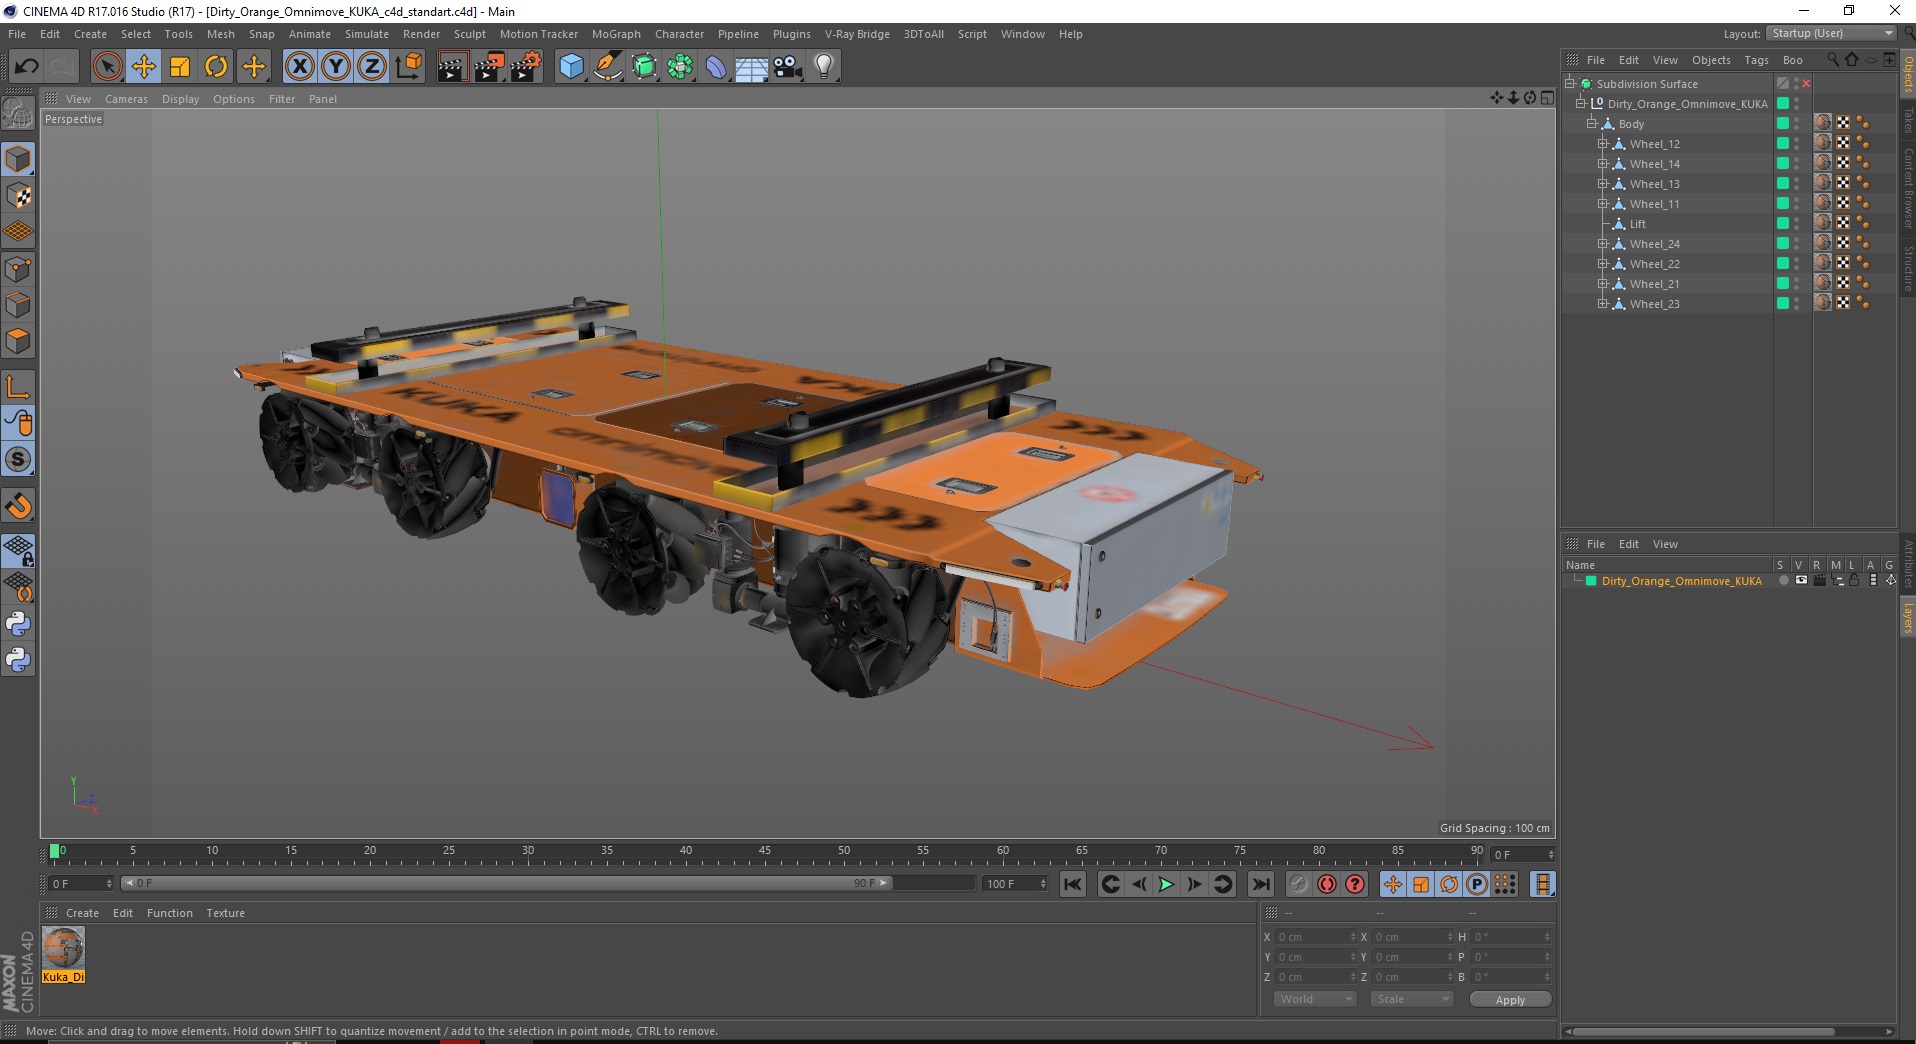
Task: Click Make Editable icon in left toolbar
Action: 18,114
